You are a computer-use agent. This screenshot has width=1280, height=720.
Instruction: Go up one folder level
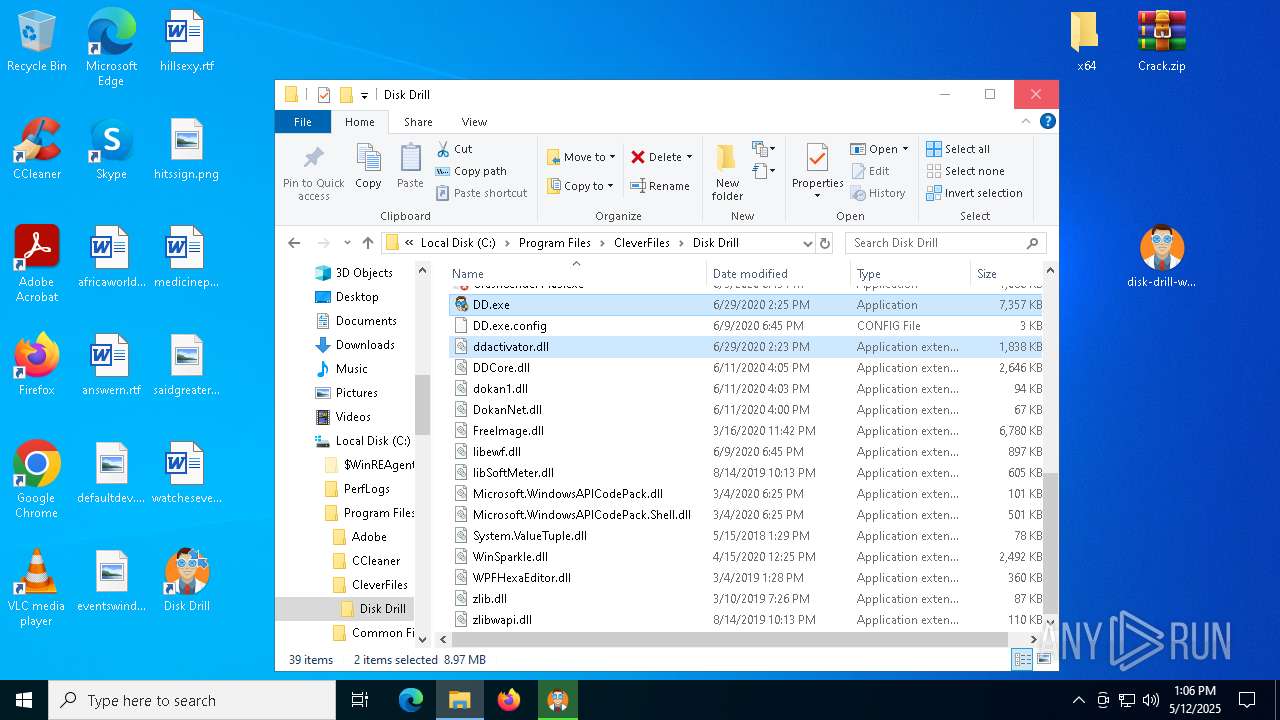tap(368, 243)
